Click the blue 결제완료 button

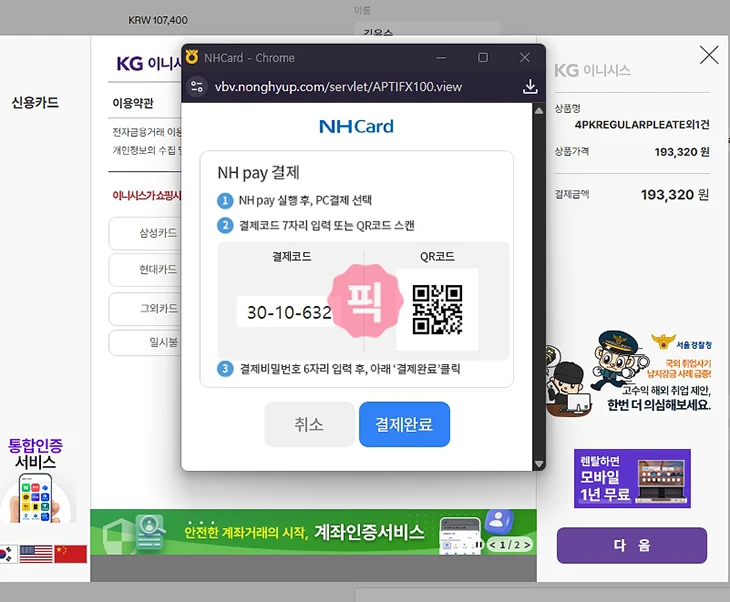click(x=404, y=424)
